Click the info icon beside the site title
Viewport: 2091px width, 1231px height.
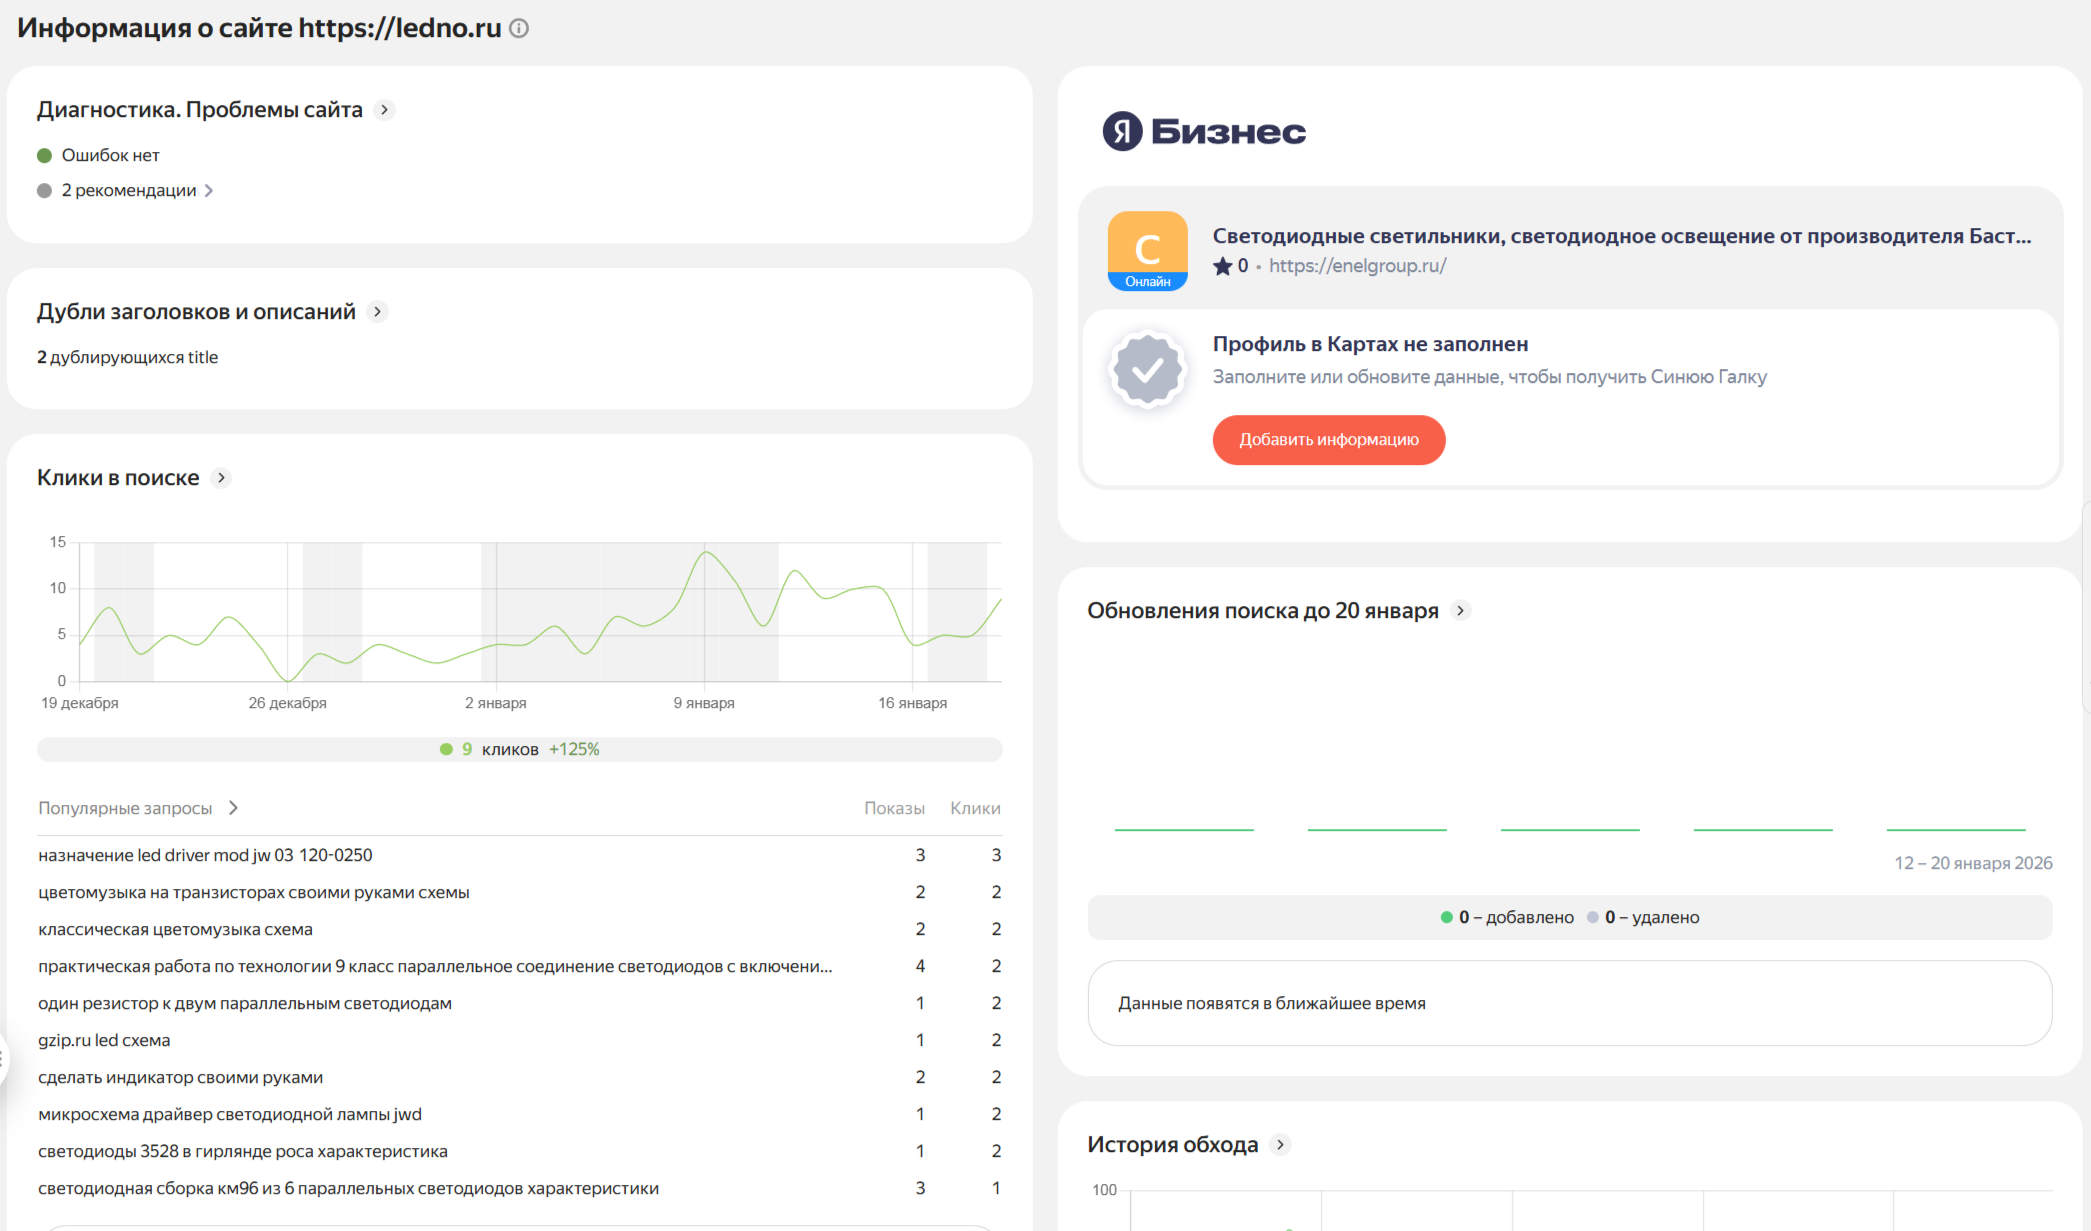pos(519,28)
